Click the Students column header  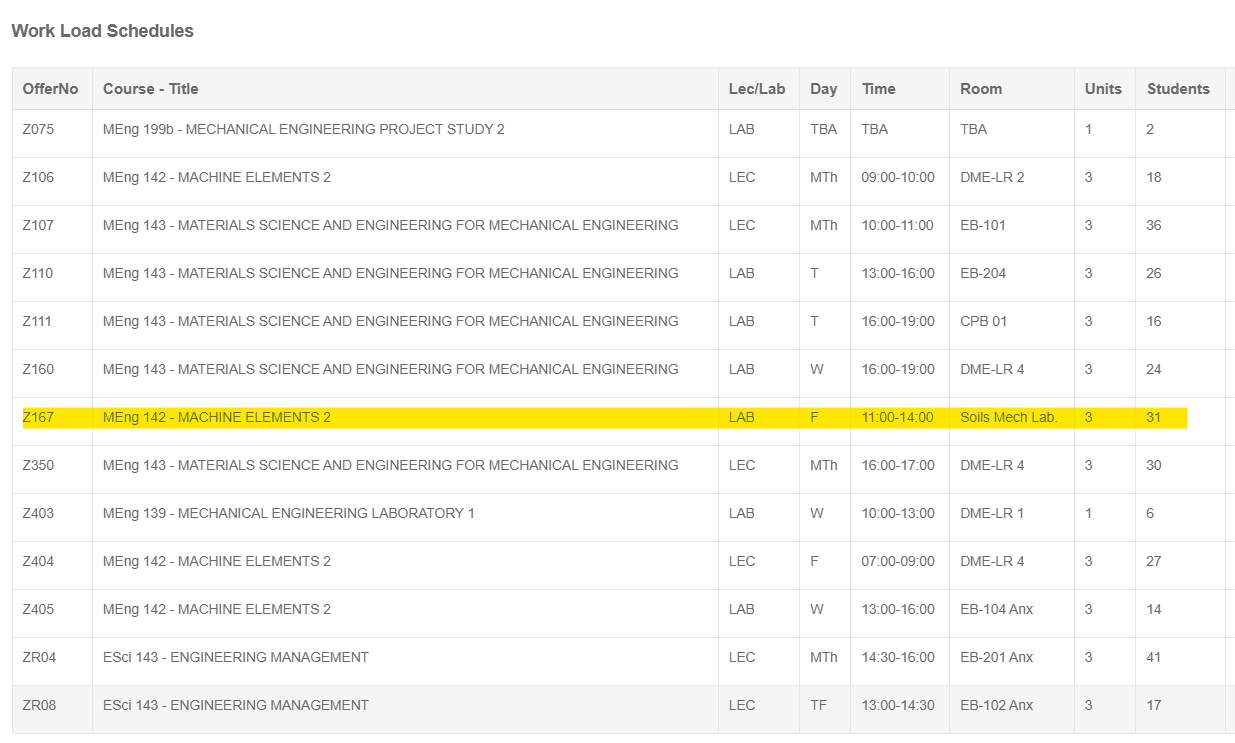click(x=1178, y=89)
